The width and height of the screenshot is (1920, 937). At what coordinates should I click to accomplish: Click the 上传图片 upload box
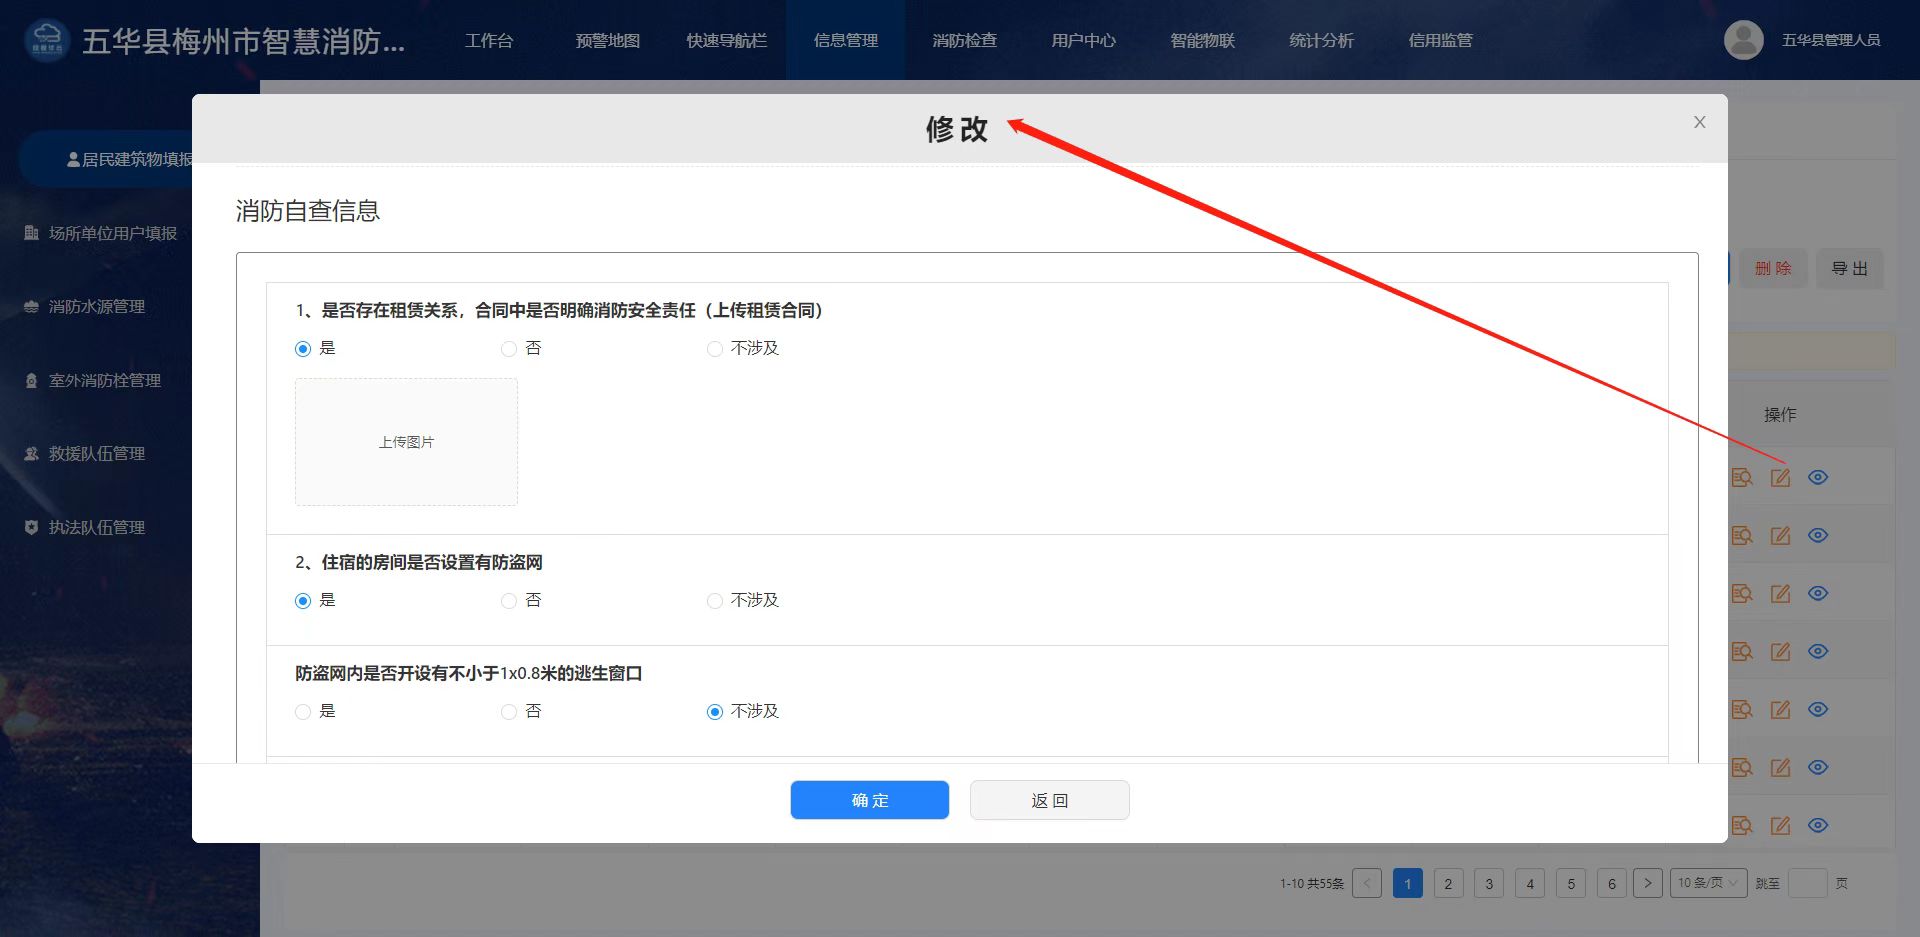coord(406,442)
